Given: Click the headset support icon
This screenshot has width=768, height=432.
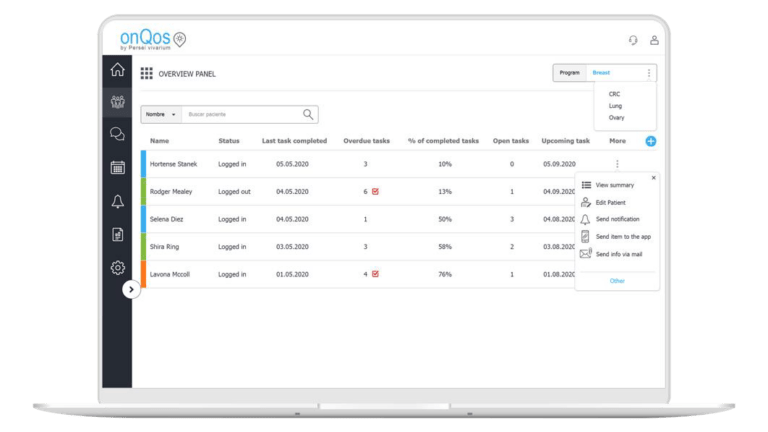Looking at the screenshot, I should [632, 40].
